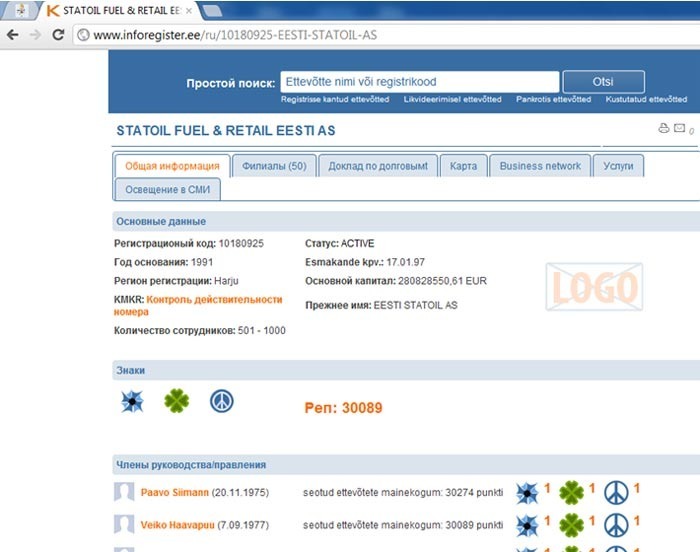Click the pinned tab with yellow icon
Viewport: 700px width, 552px height.
21,11
